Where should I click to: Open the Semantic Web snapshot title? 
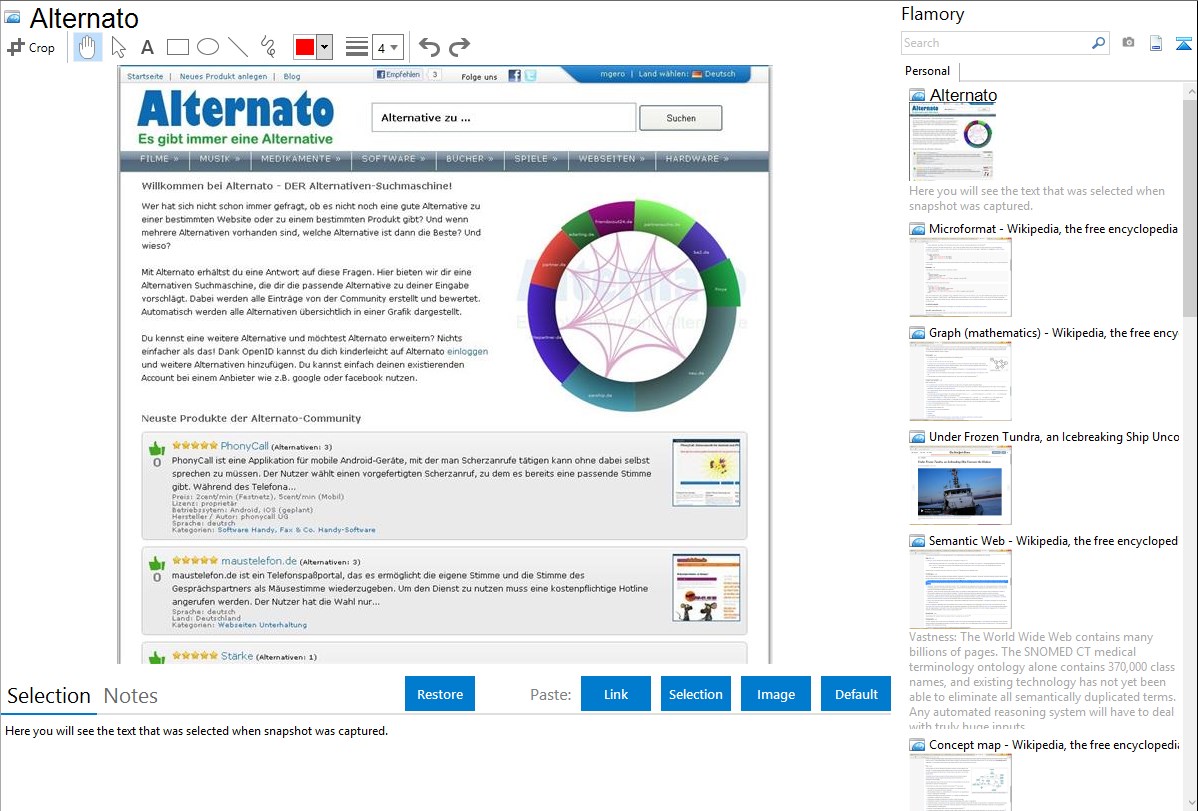[x=1053, y=540]
